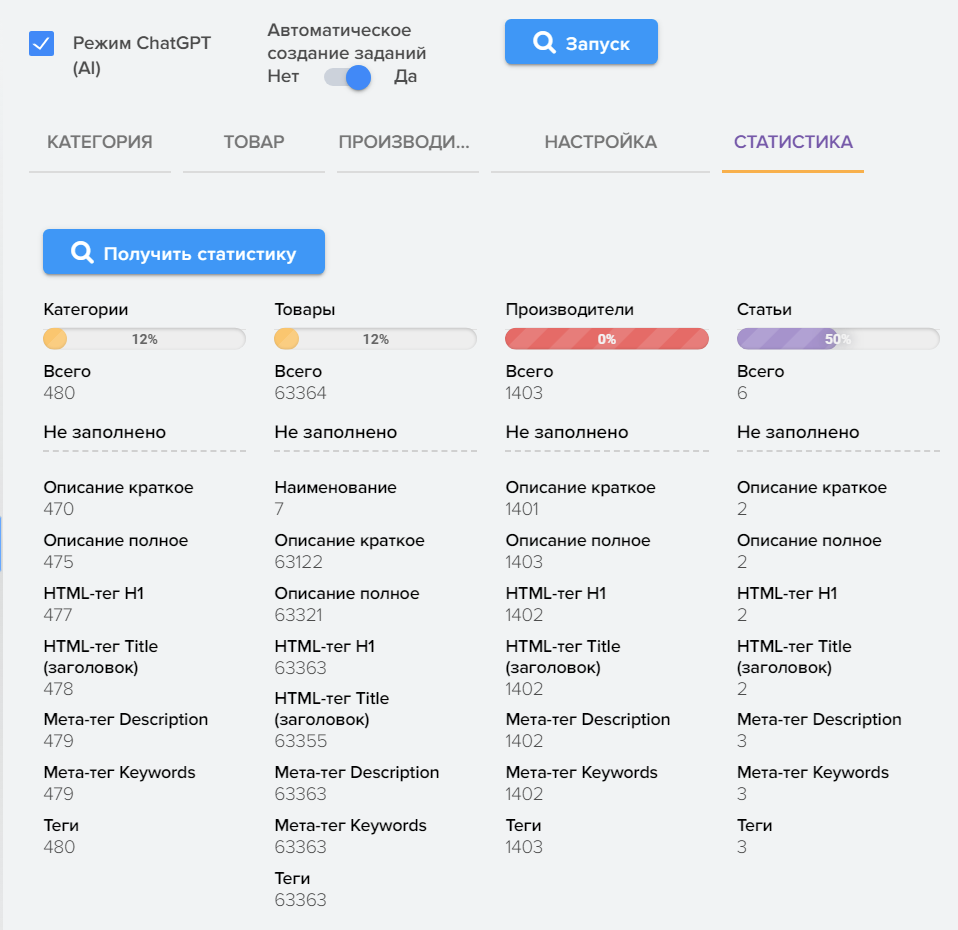Click the Всего value 480 under Категории

click(59, 393)
